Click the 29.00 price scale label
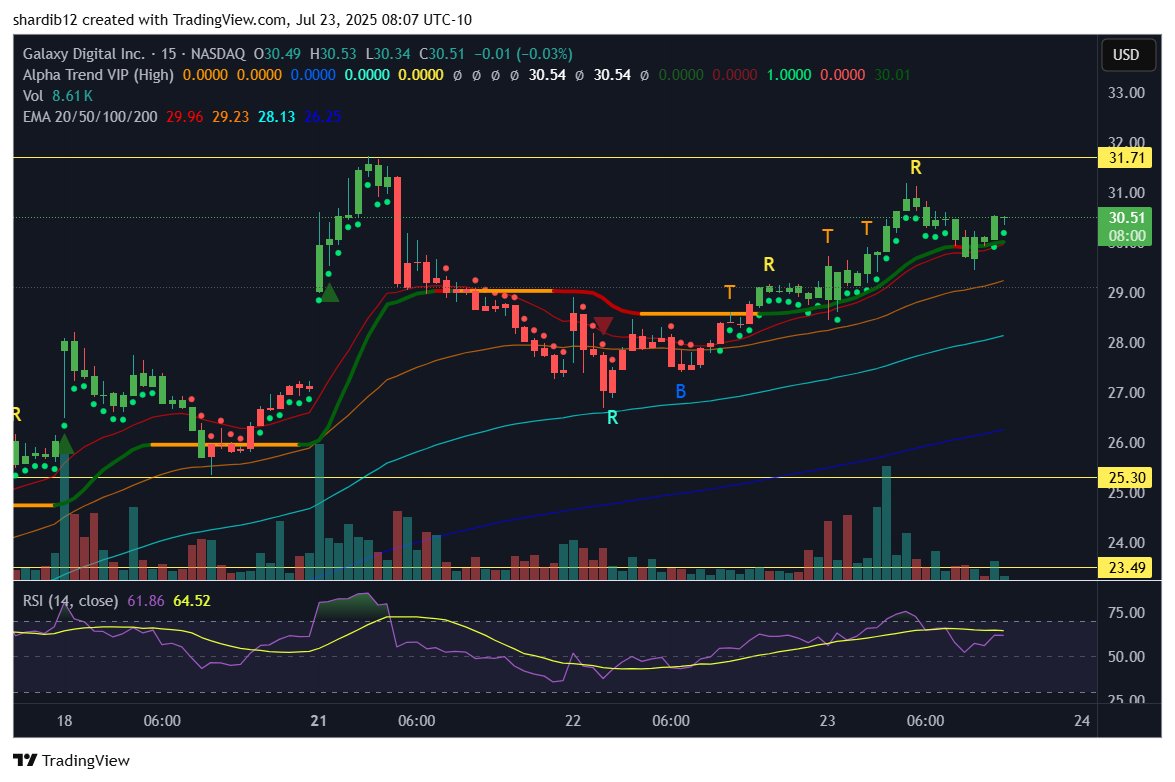Viewport: 1175px width, 782px height. click(1126, 293)
